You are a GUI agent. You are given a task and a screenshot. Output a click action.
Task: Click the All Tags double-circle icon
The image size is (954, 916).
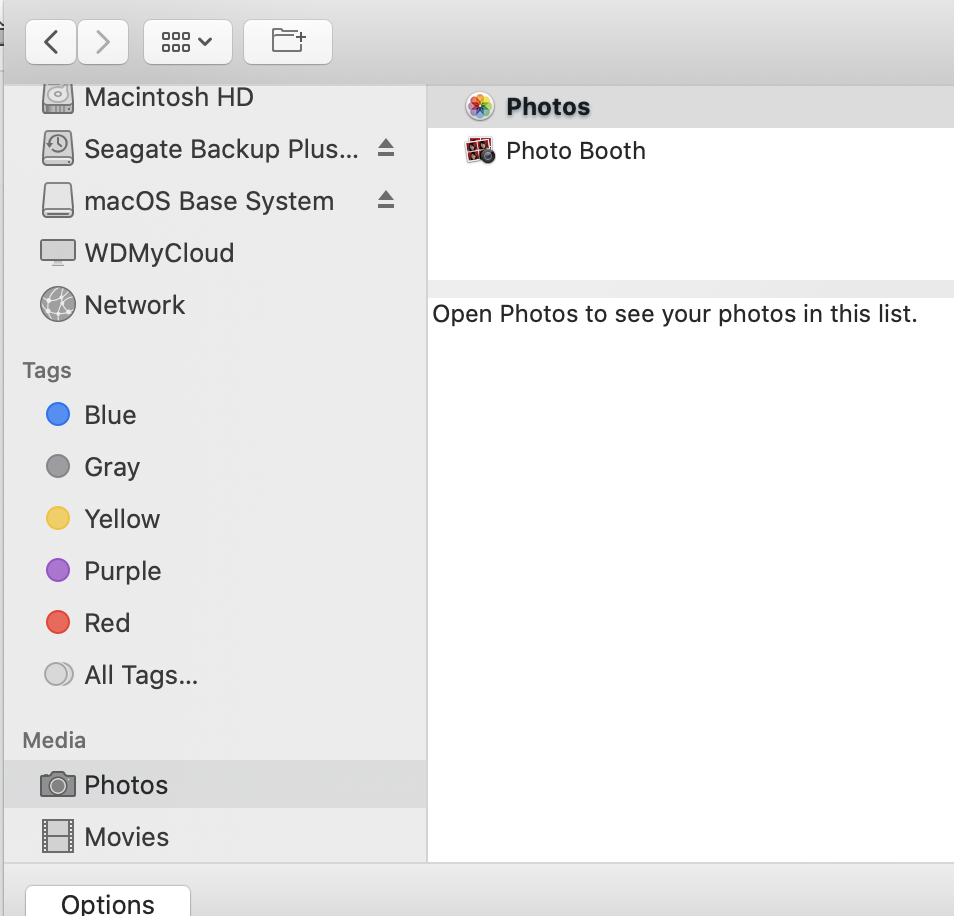(x=59, y=674)
